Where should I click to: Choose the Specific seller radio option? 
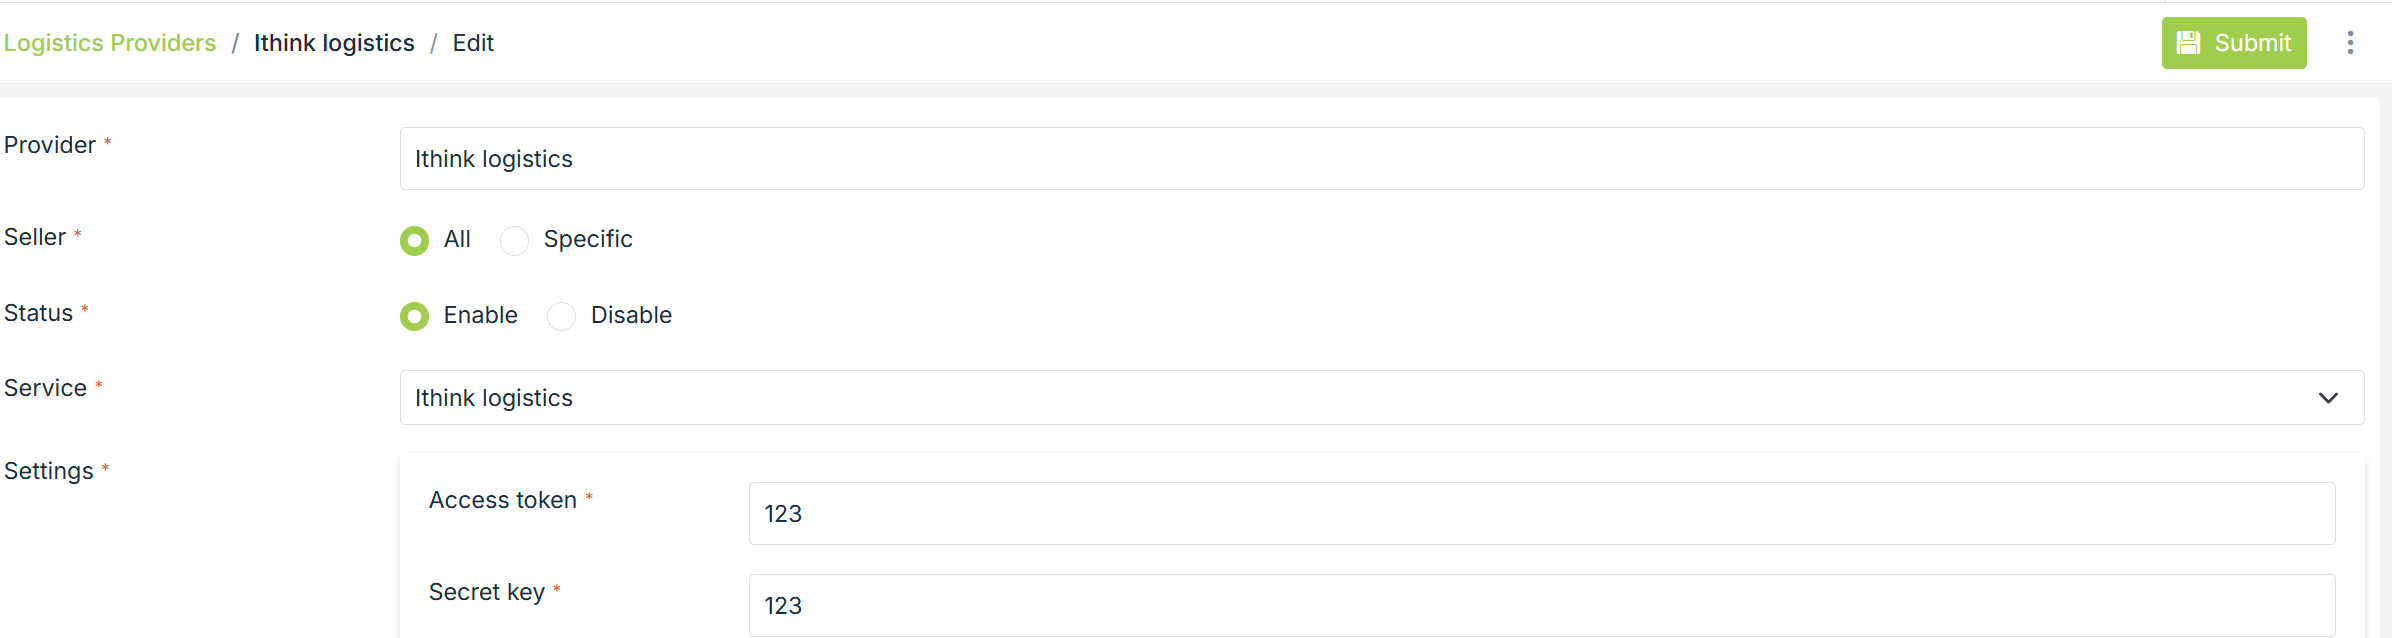click(514, 240)
